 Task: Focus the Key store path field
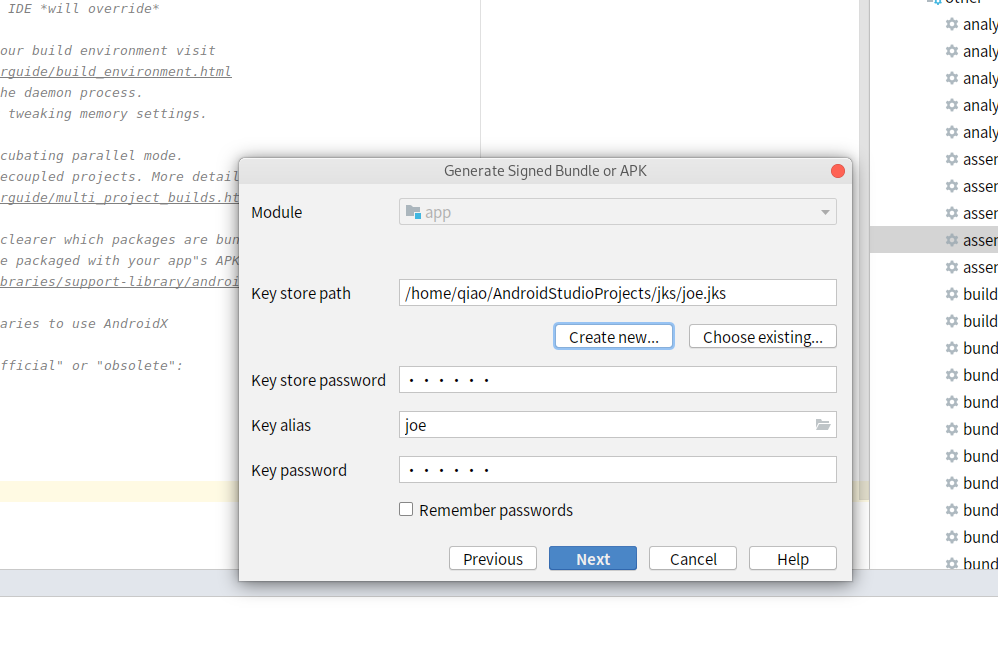[x=617, y=293]
